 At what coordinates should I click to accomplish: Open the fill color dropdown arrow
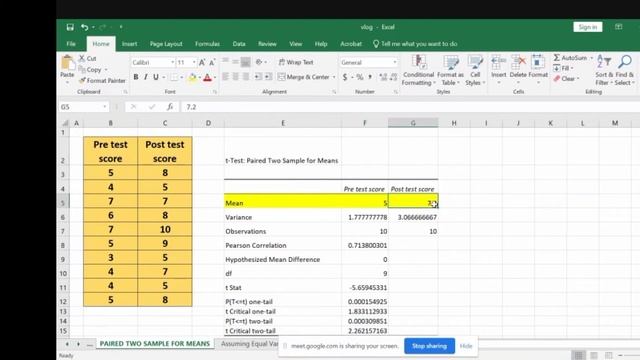click(200, 77)
